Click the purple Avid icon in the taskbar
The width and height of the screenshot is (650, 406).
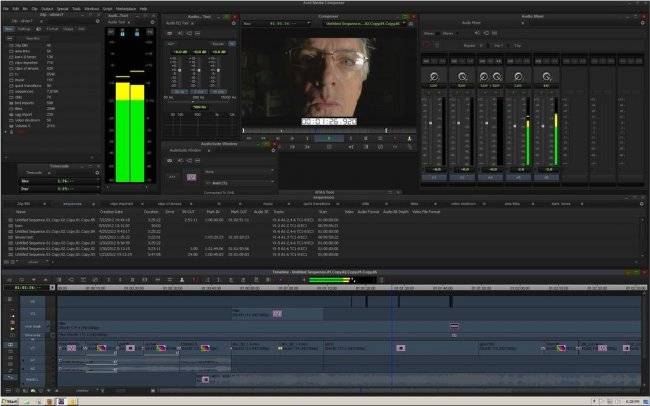pyautogui.click(x=61, y=402)
